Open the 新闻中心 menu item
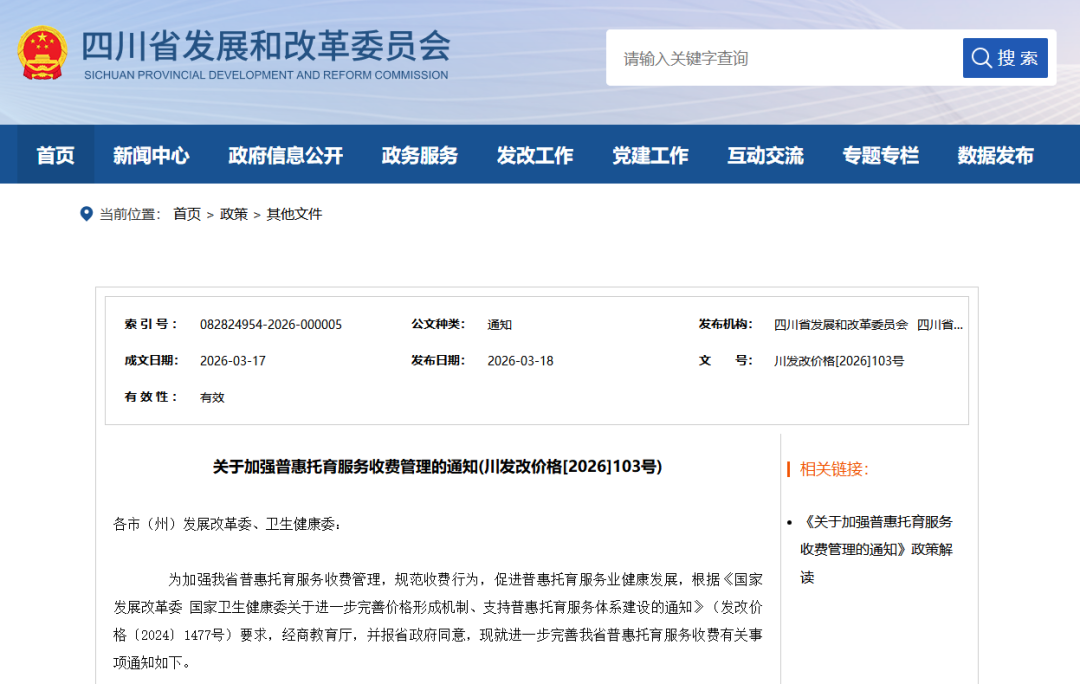Screen dimensions: 1080x684 (151, 155)
